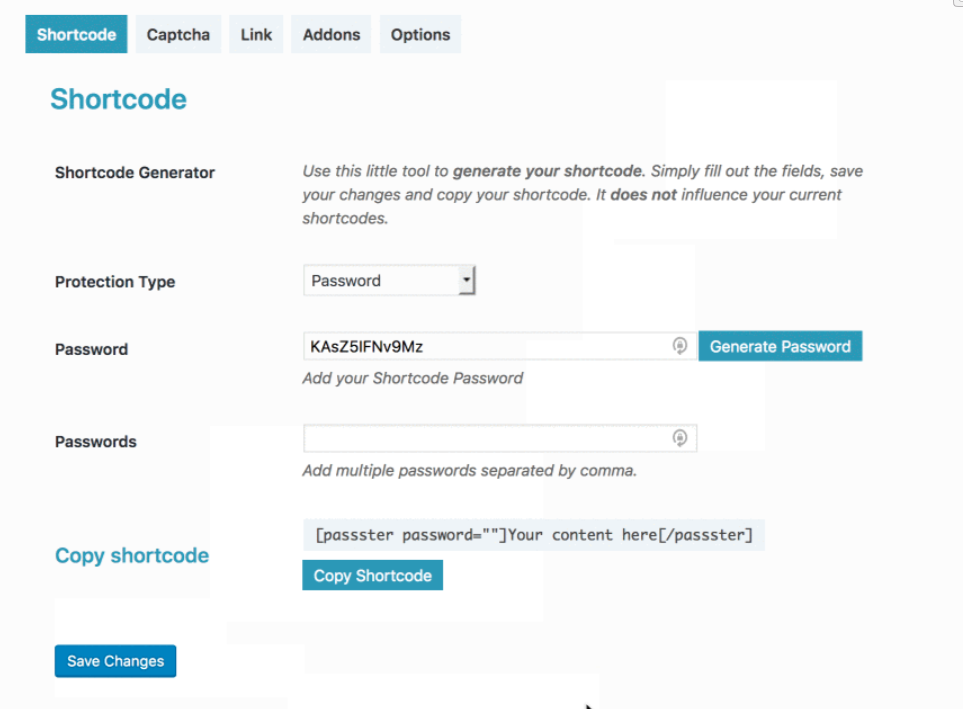Click the Protection Type label
This screenshot has height=709, width=963.
pos(114,281)
